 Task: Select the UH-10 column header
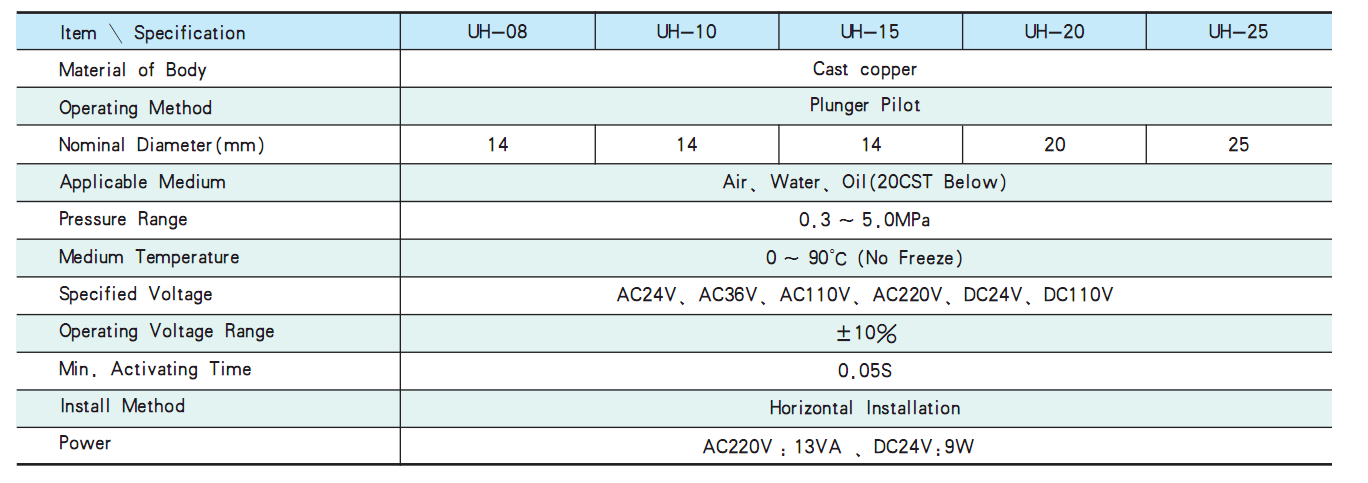coord(686,32)
